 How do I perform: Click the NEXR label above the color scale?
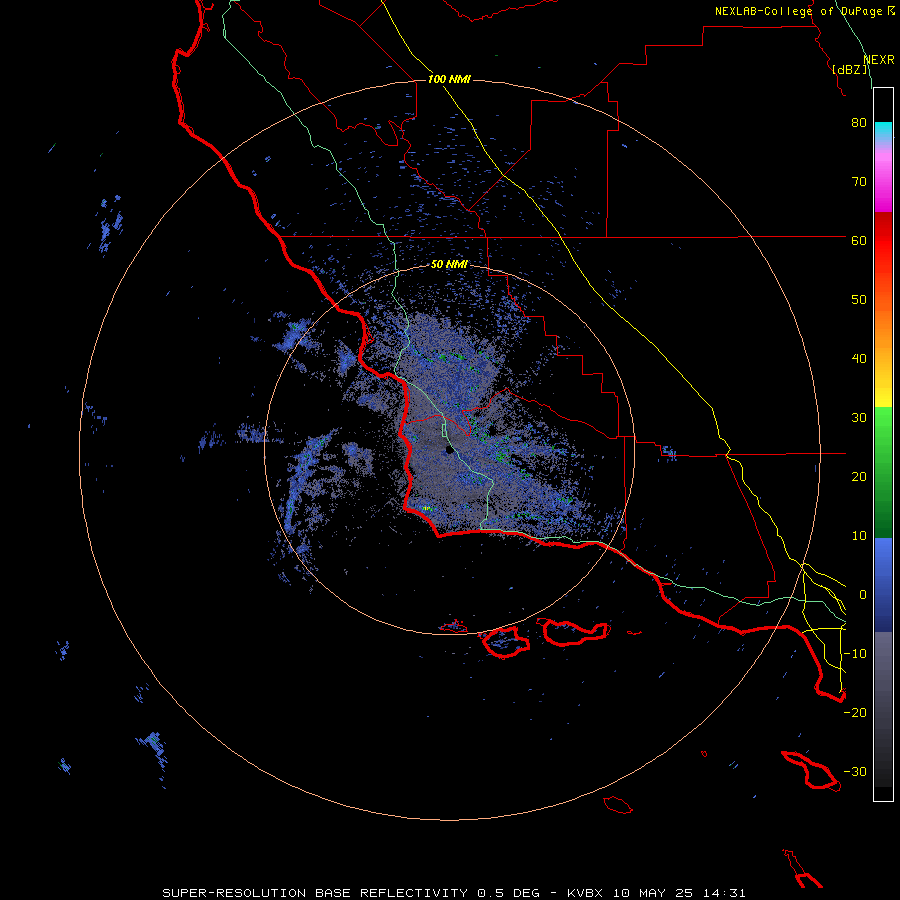(879, 60)
